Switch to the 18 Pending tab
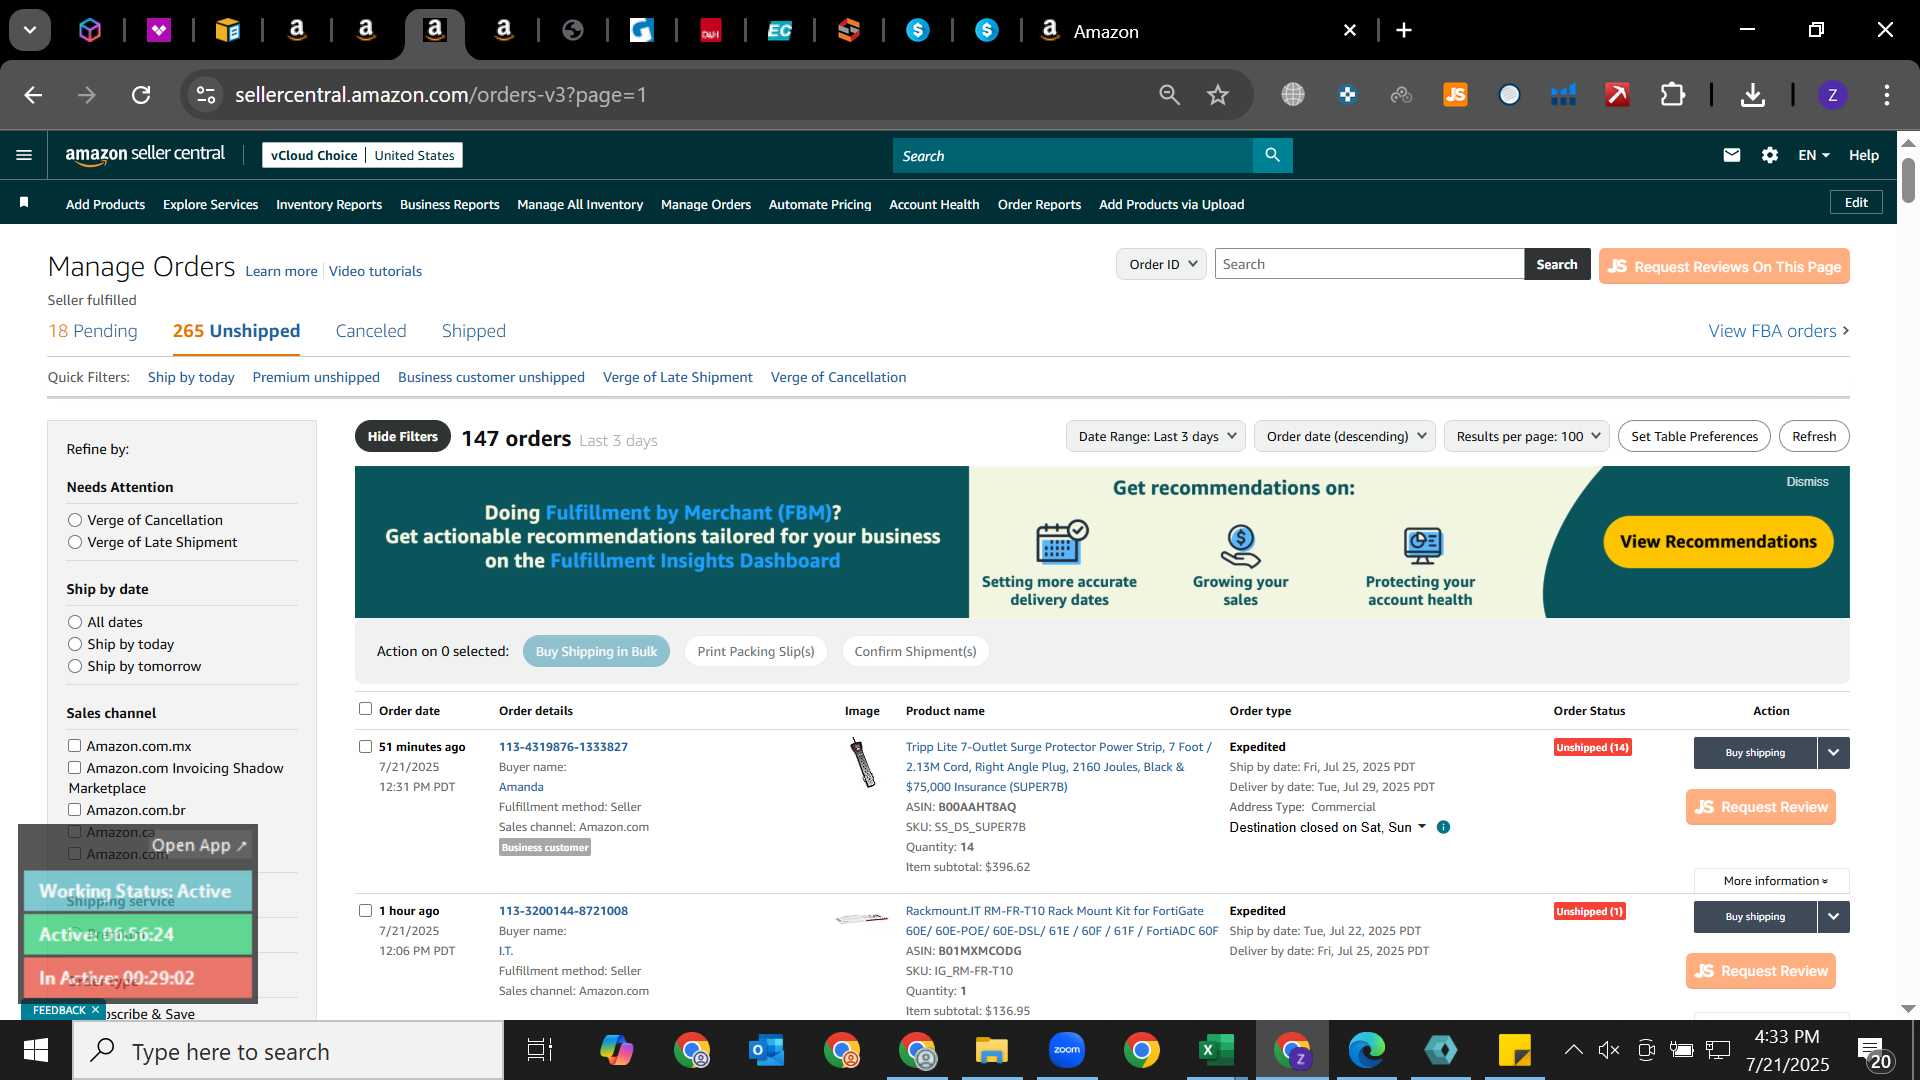The image size is (1920, 1080). (93, 331)
